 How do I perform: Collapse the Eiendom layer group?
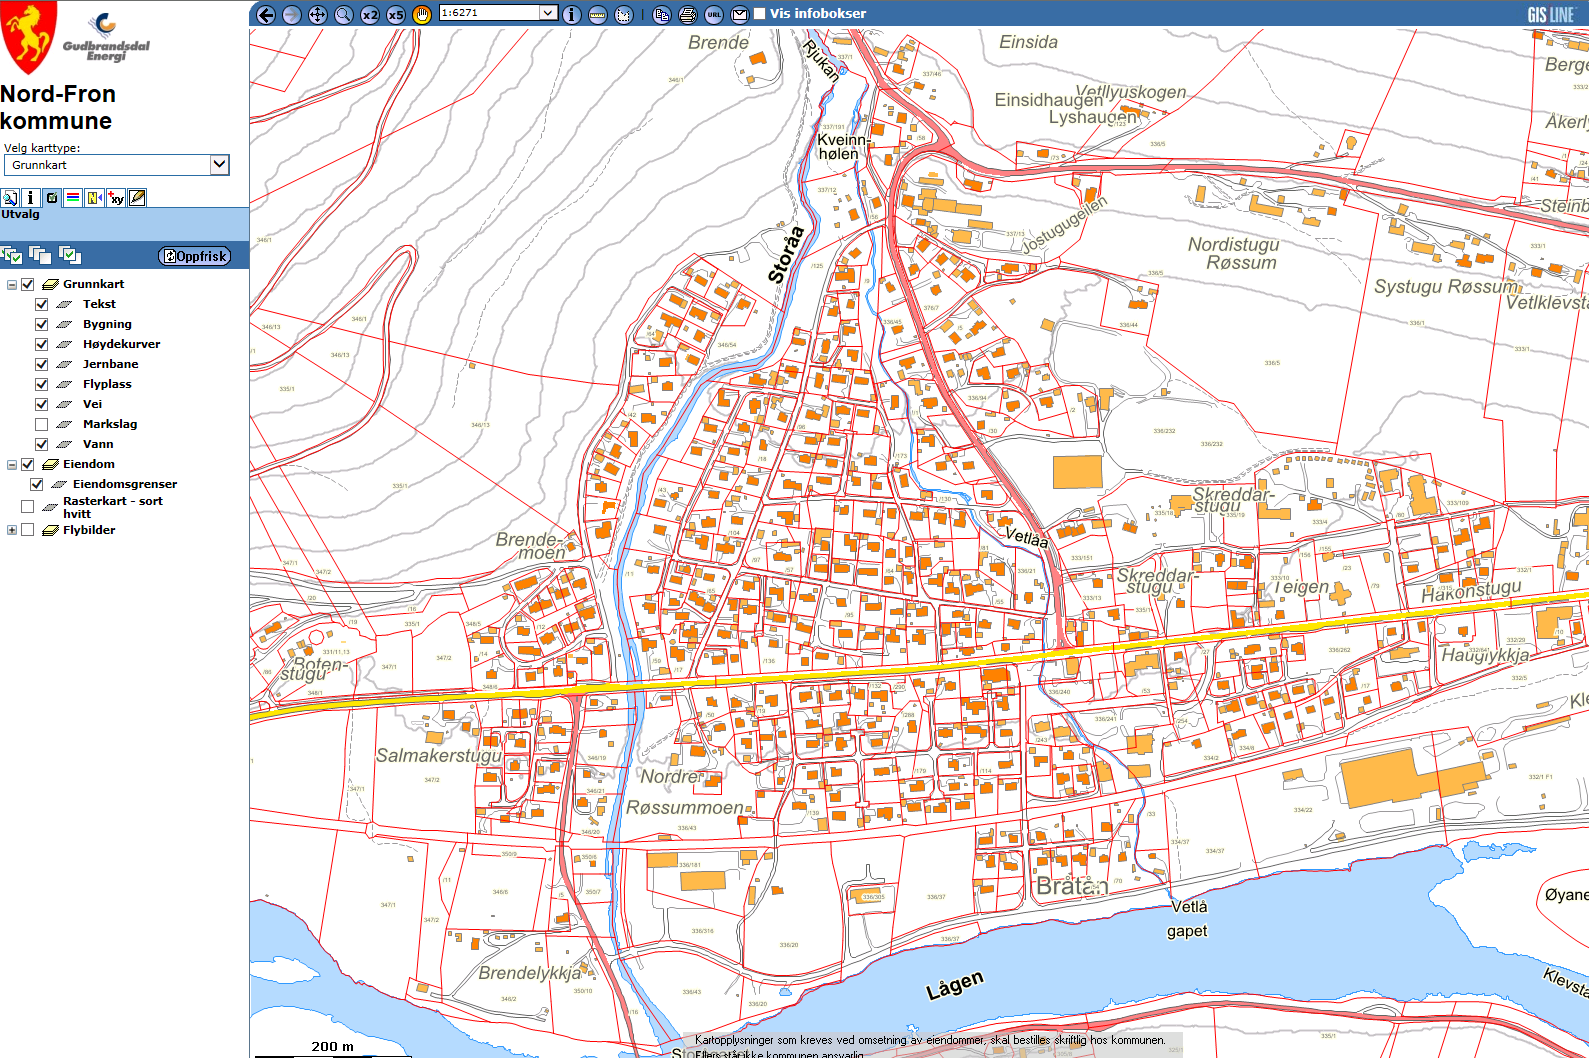click(12, 465)
